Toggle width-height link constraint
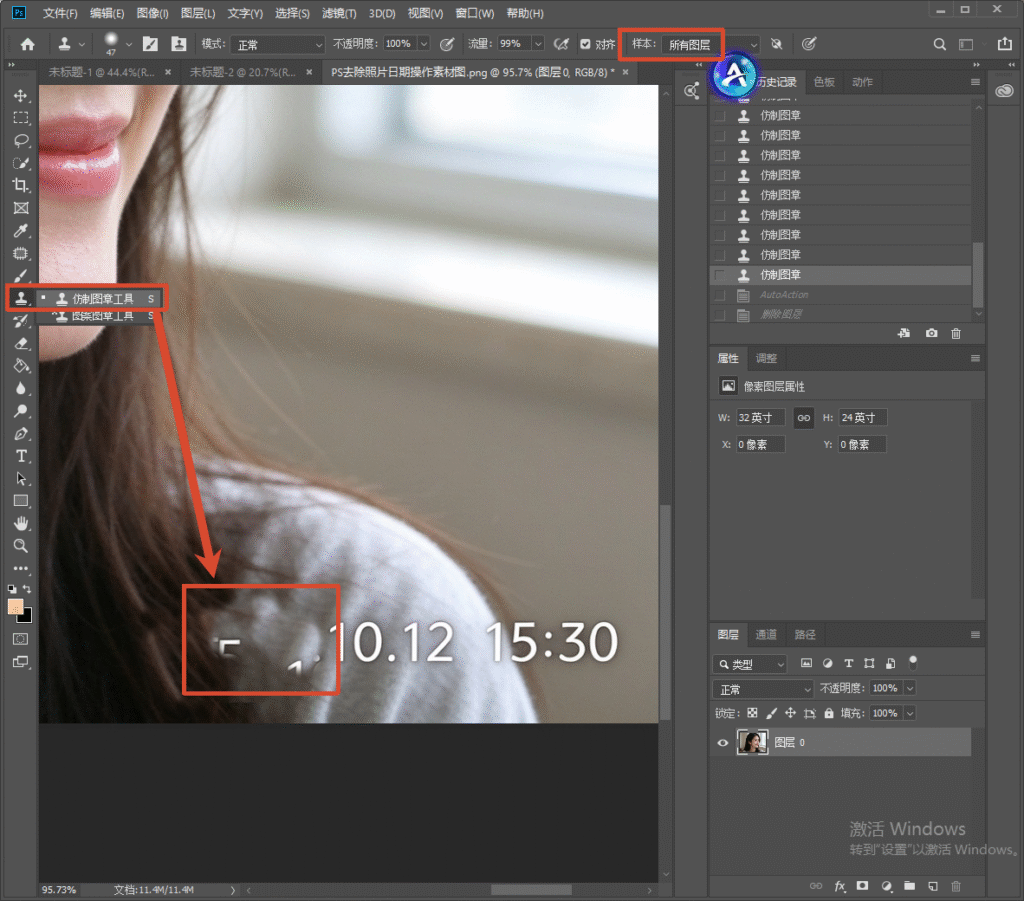The image size is (1024, 901). (x=803, y=418)
